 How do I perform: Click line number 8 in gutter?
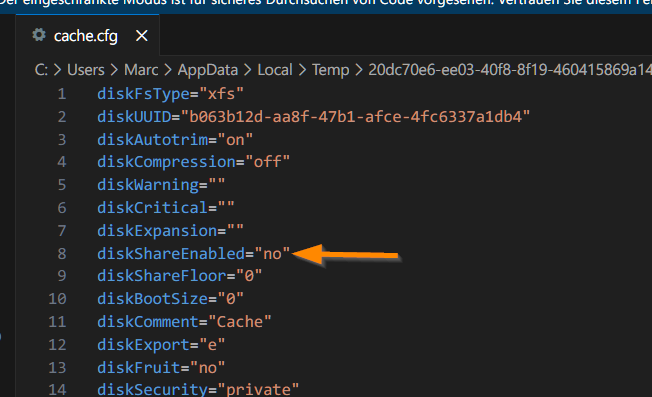coord(62,254)
